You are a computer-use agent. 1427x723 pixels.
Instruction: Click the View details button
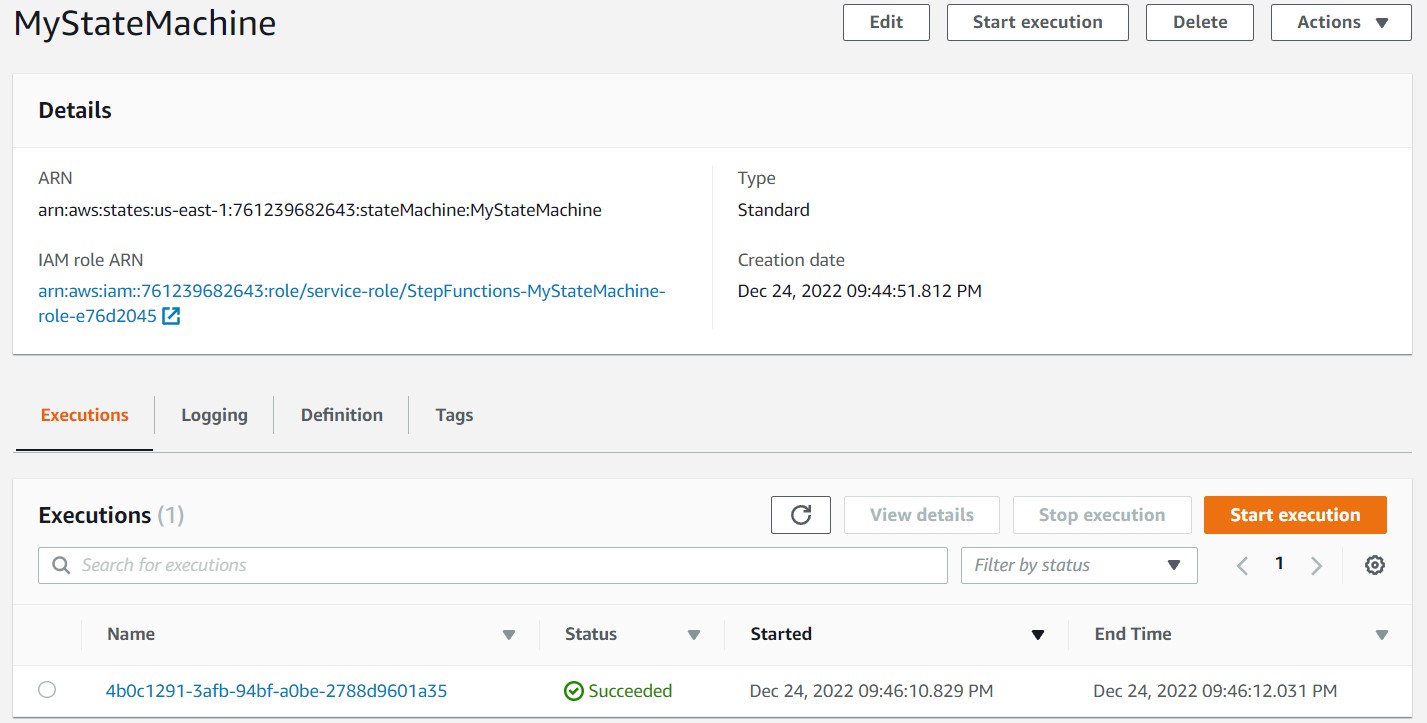(x=922, y=515)
